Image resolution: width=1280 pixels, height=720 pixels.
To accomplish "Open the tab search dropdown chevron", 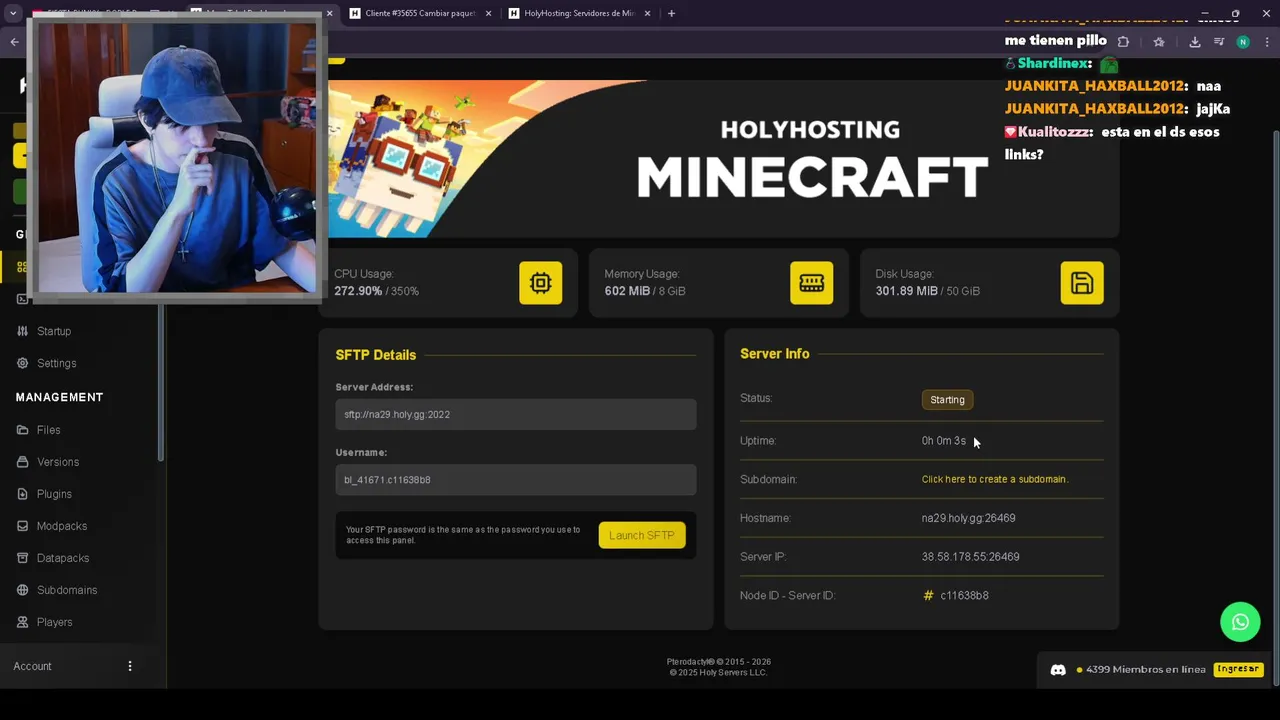I will (x=13, y=13).
